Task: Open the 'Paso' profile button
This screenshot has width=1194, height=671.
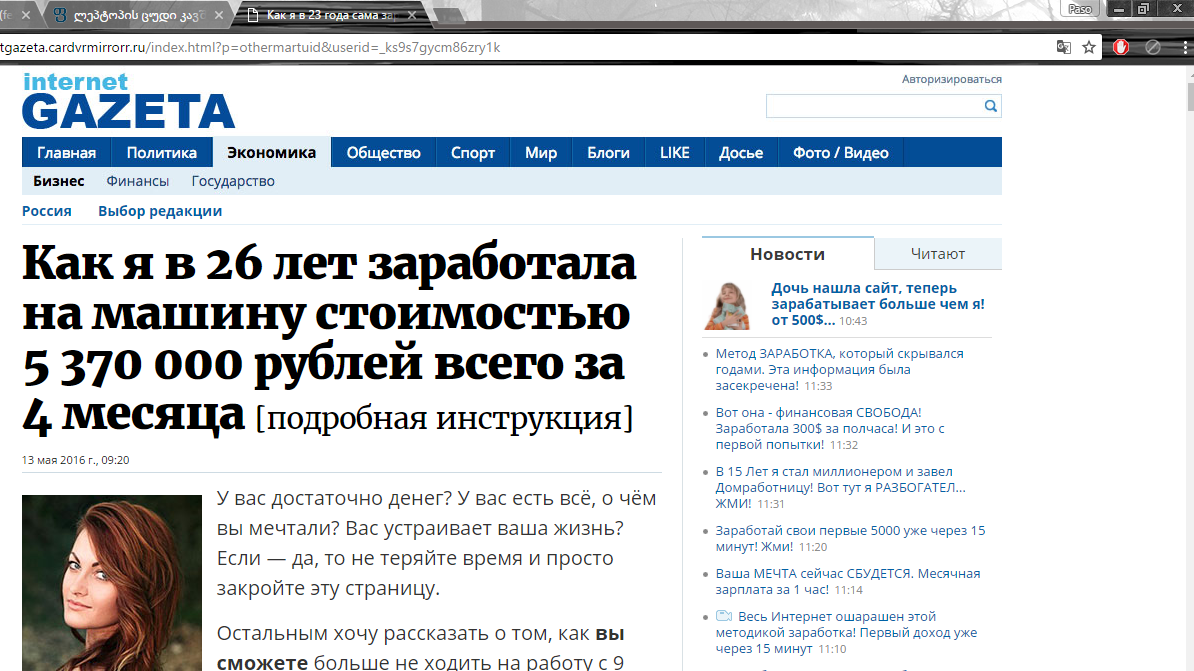Action: (x=1080, y=8)
